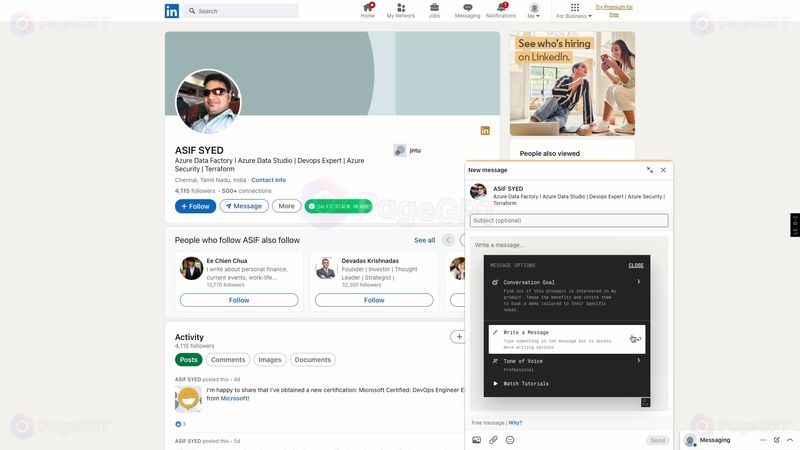Click the Send button
The width and height of the screenshot is (800, 450).
(x=657, y=440)
